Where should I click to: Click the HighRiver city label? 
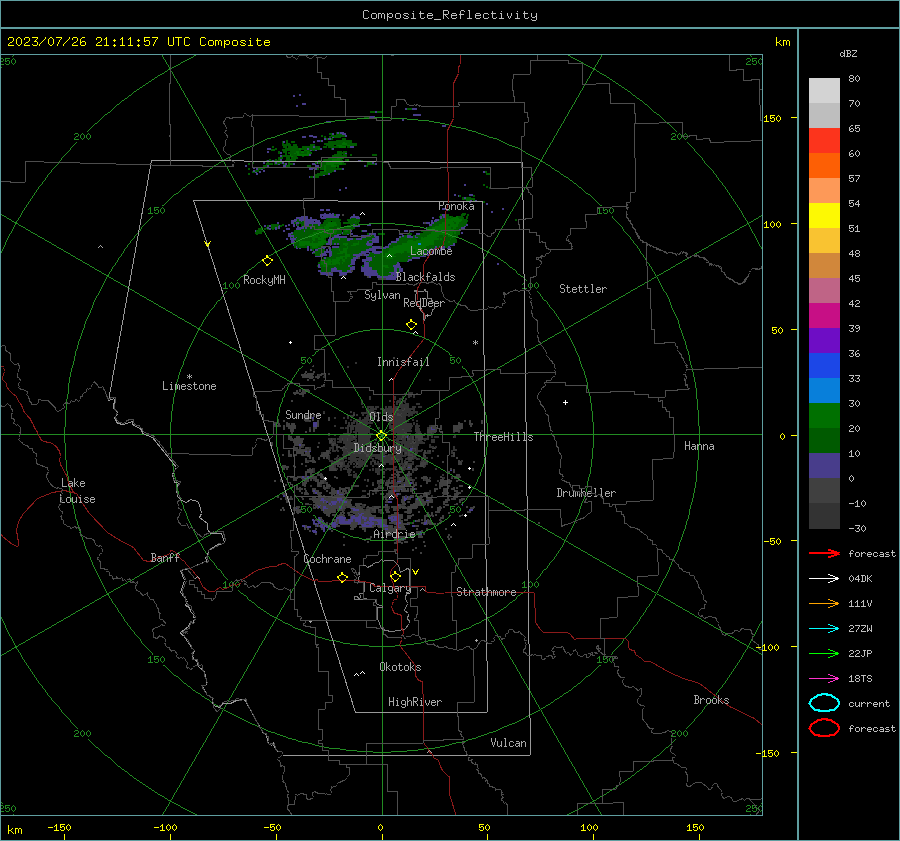[415, 702]
